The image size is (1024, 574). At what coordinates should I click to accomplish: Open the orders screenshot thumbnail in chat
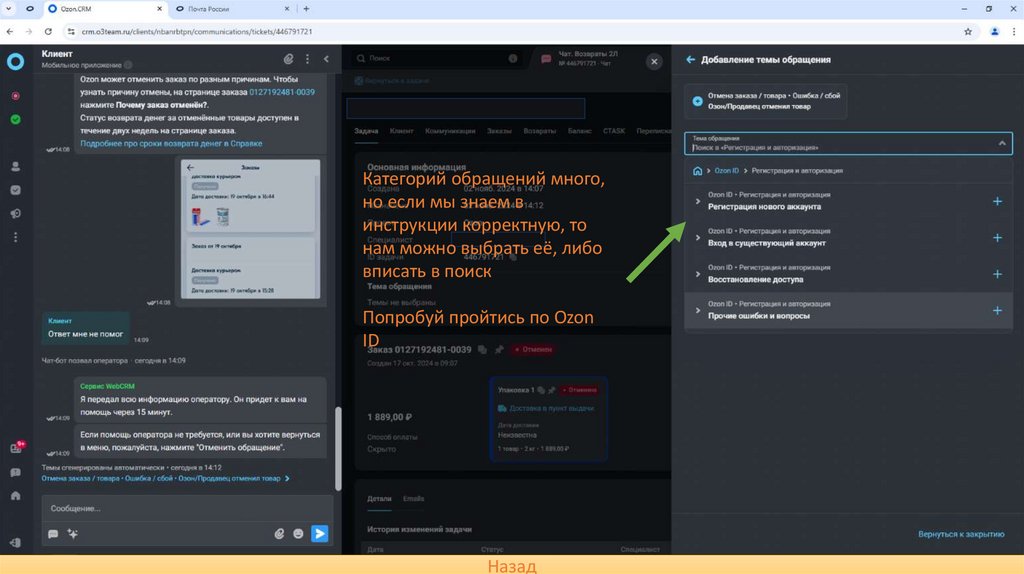point(251,229)
